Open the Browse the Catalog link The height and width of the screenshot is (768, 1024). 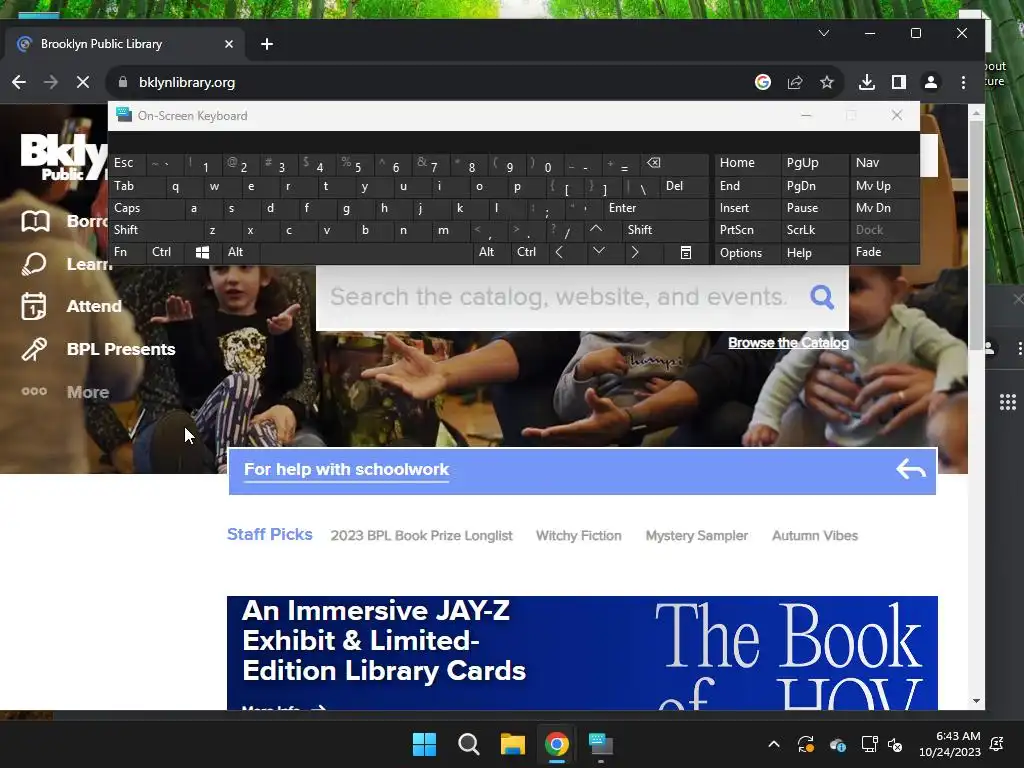788,343
